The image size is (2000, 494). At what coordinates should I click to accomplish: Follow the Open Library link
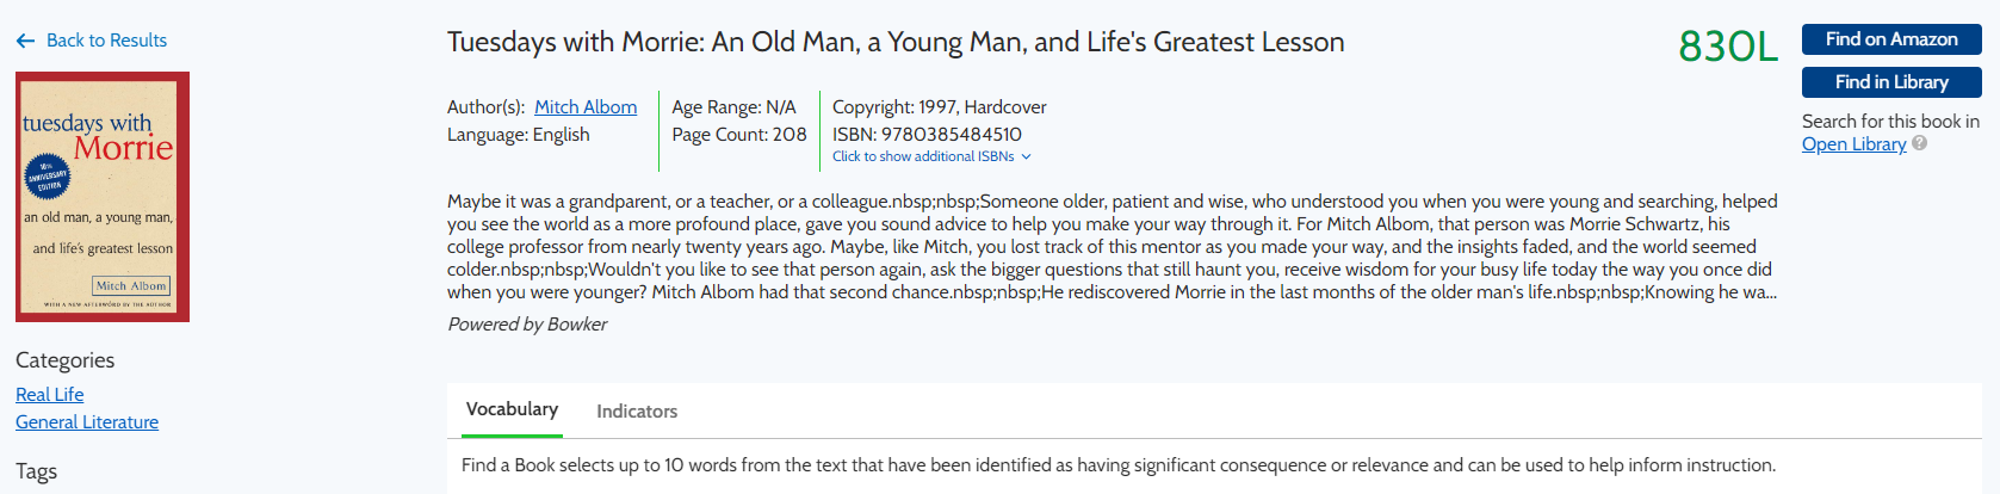coord(1853,144)
